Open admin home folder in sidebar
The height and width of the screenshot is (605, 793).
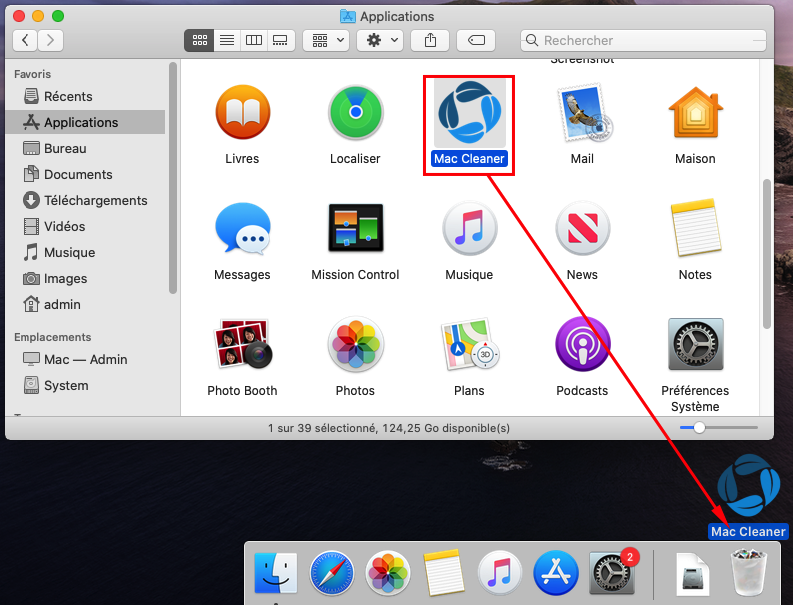(x=85, y=305)
